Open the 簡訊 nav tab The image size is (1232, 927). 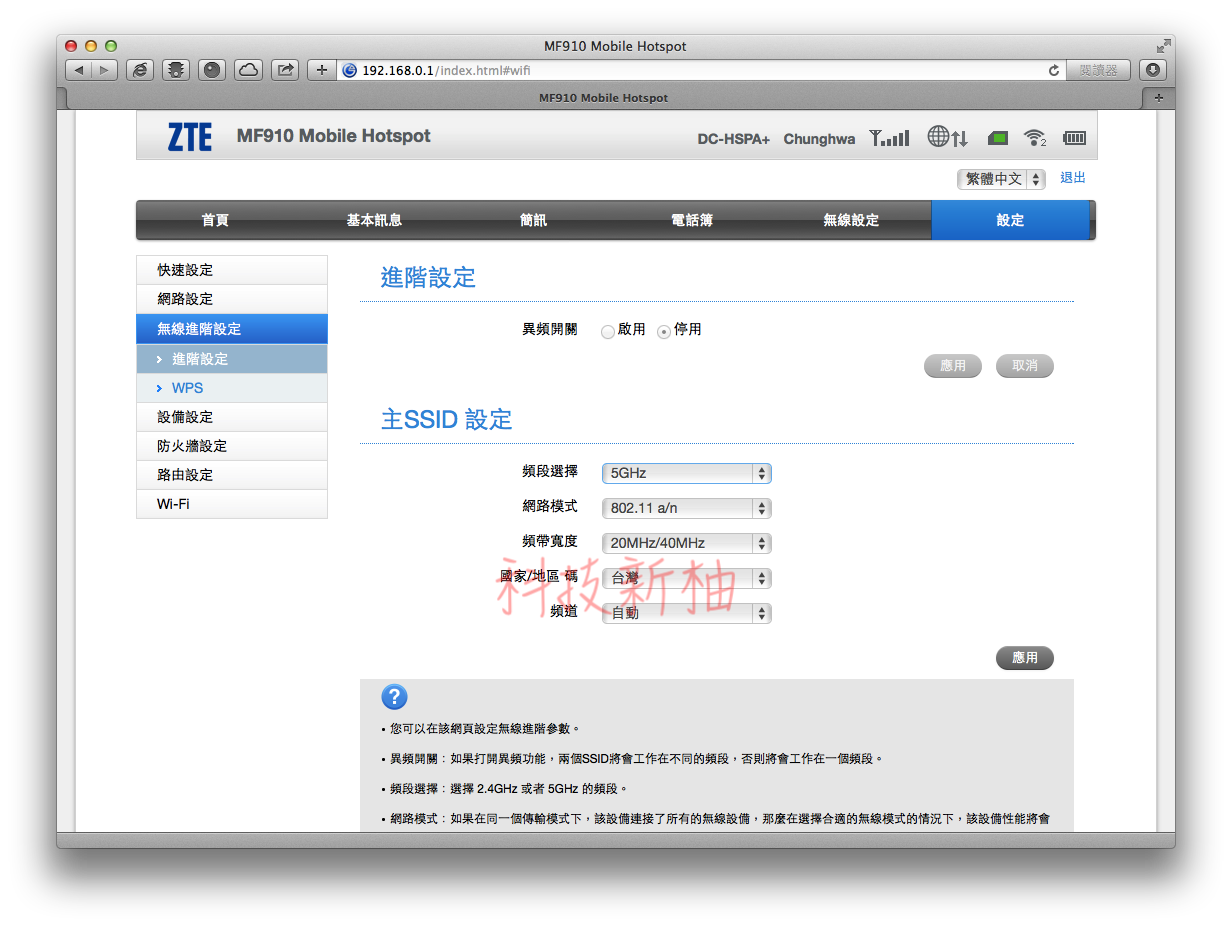point(533,220)
